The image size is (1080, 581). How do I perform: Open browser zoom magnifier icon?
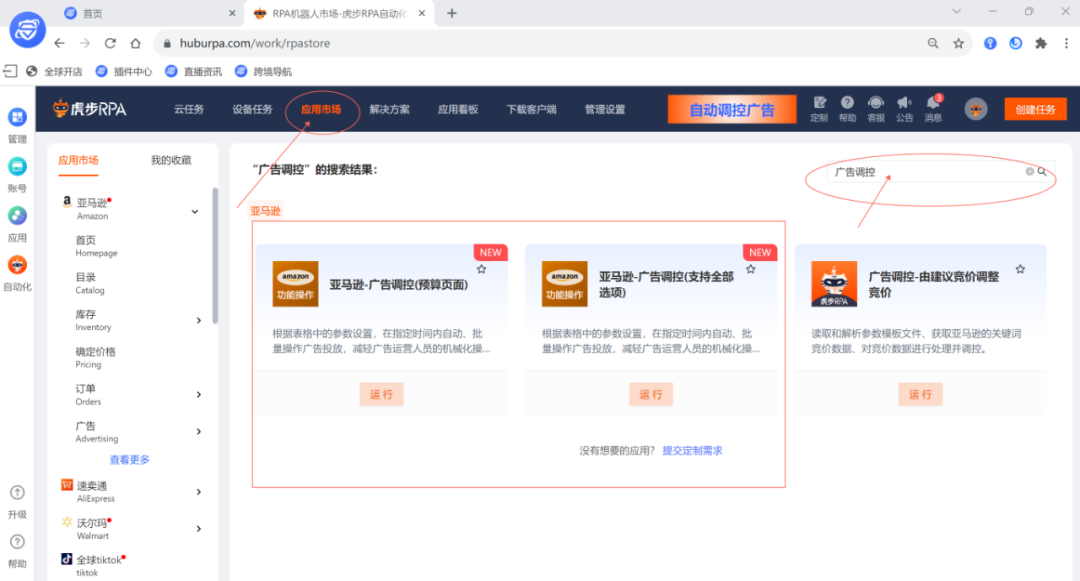[933, 43]
